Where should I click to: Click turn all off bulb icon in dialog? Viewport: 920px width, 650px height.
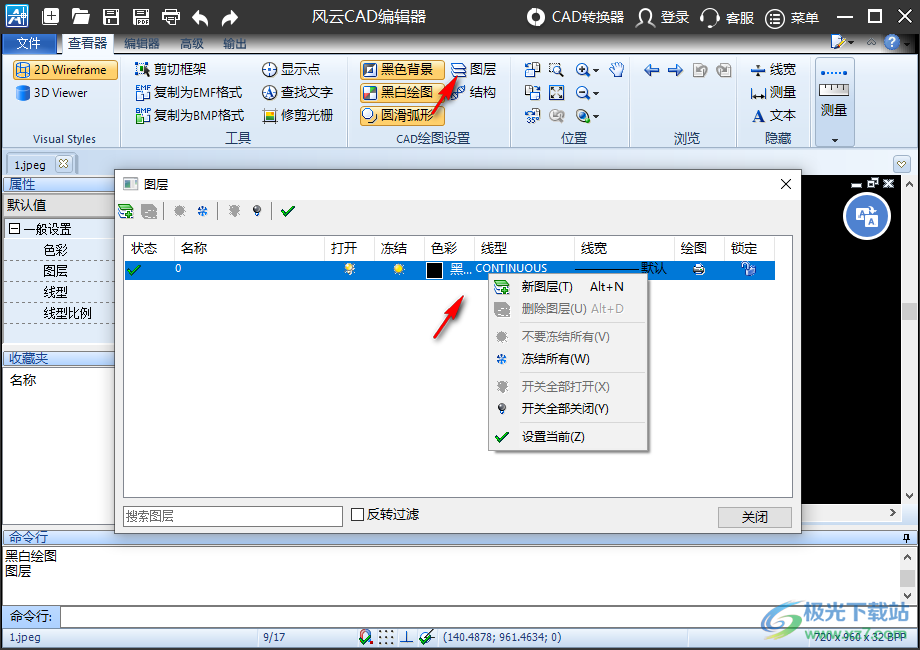tap(256, 211)
